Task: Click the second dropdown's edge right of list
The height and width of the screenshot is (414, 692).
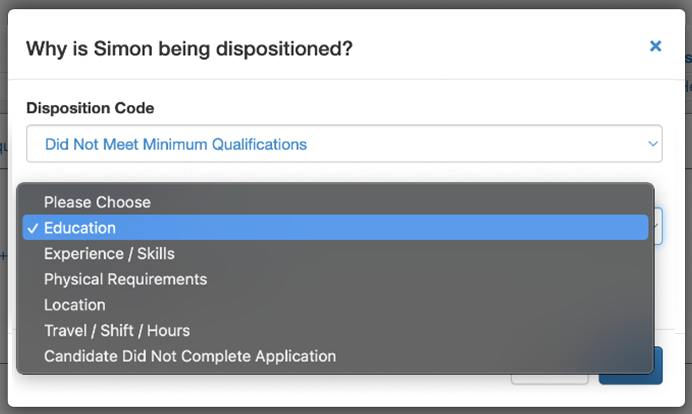Action: (658, 226)
